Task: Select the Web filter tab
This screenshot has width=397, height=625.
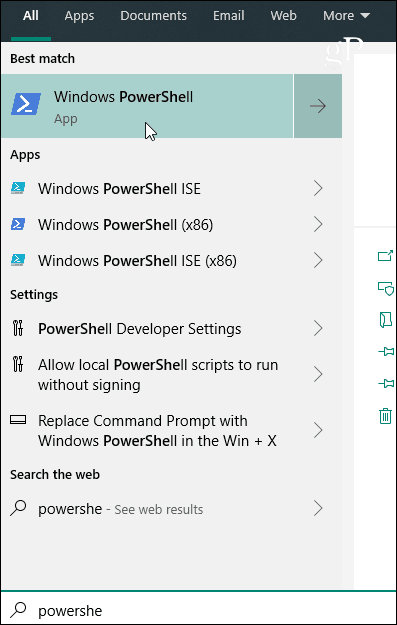Action: [x=283, y=16]
